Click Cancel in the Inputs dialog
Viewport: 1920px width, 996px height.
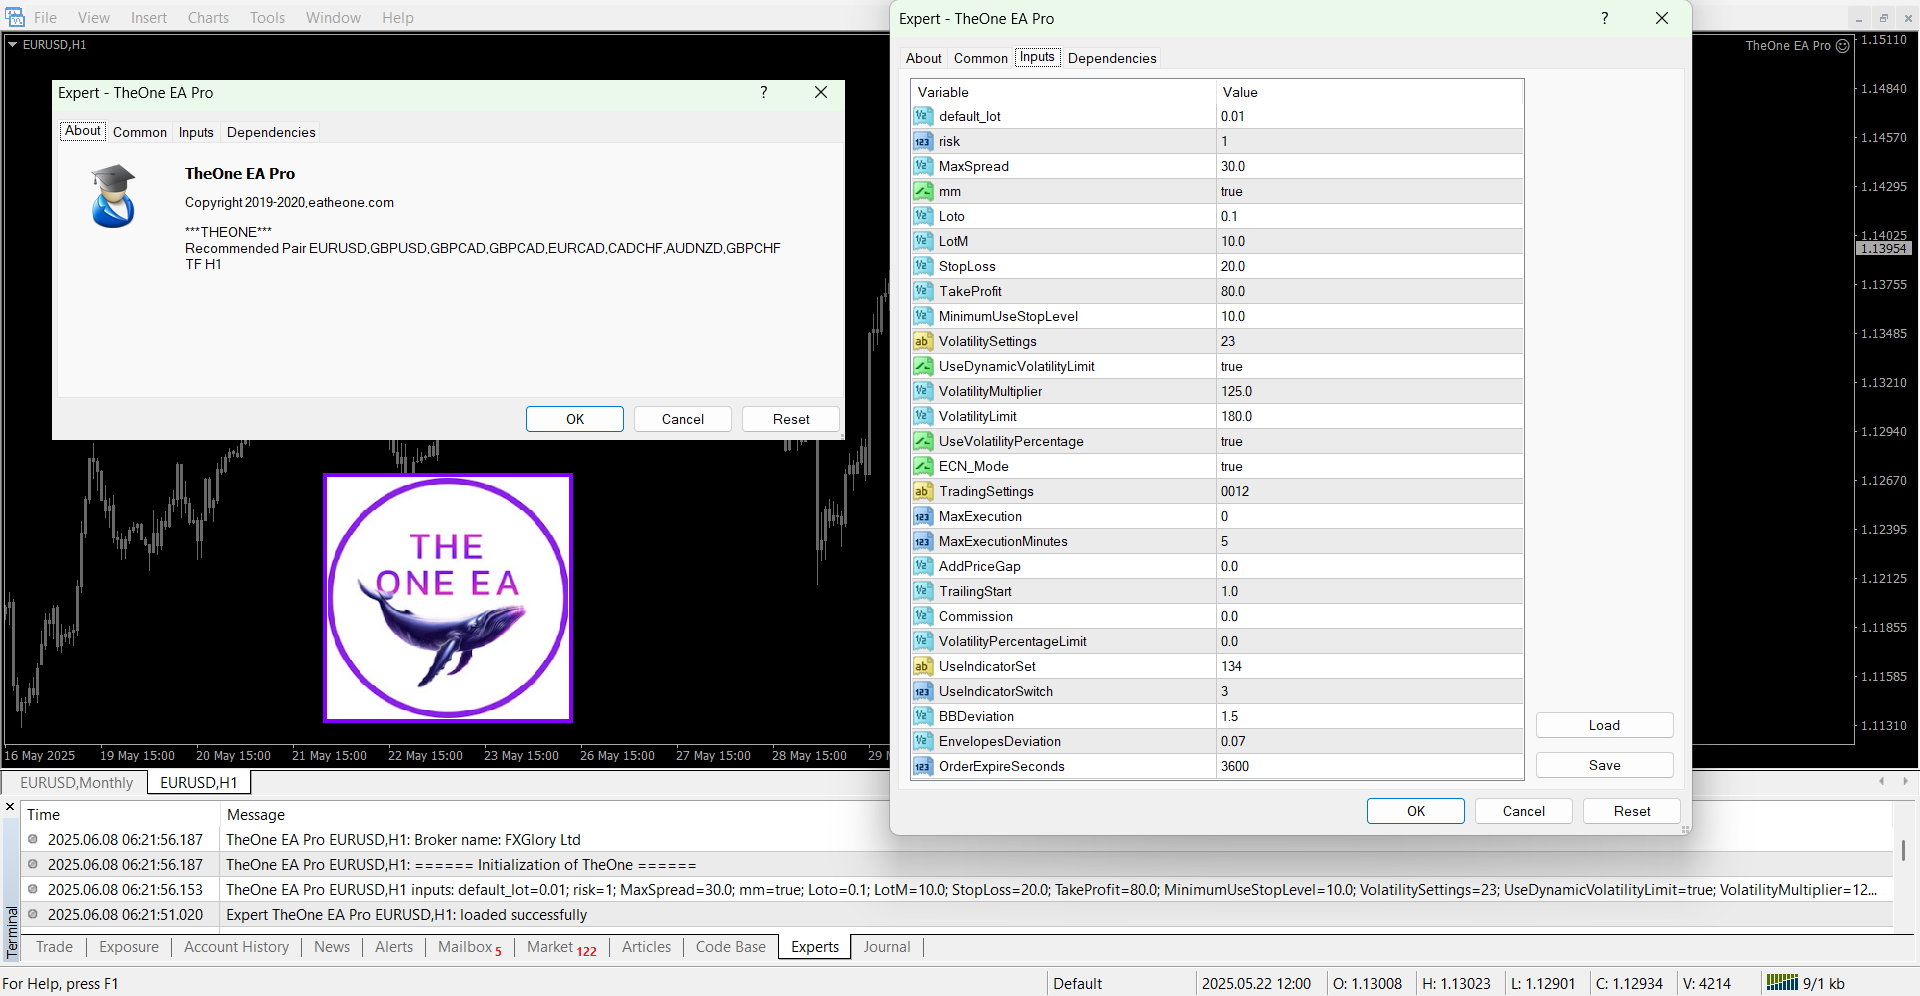1523,811
